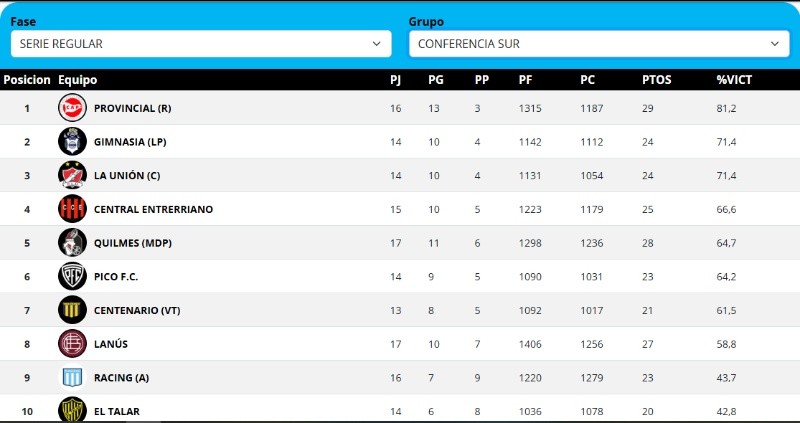800x423 pixels.
Task: Click the Quilmes (MDP) team logo
Action: 72,243
